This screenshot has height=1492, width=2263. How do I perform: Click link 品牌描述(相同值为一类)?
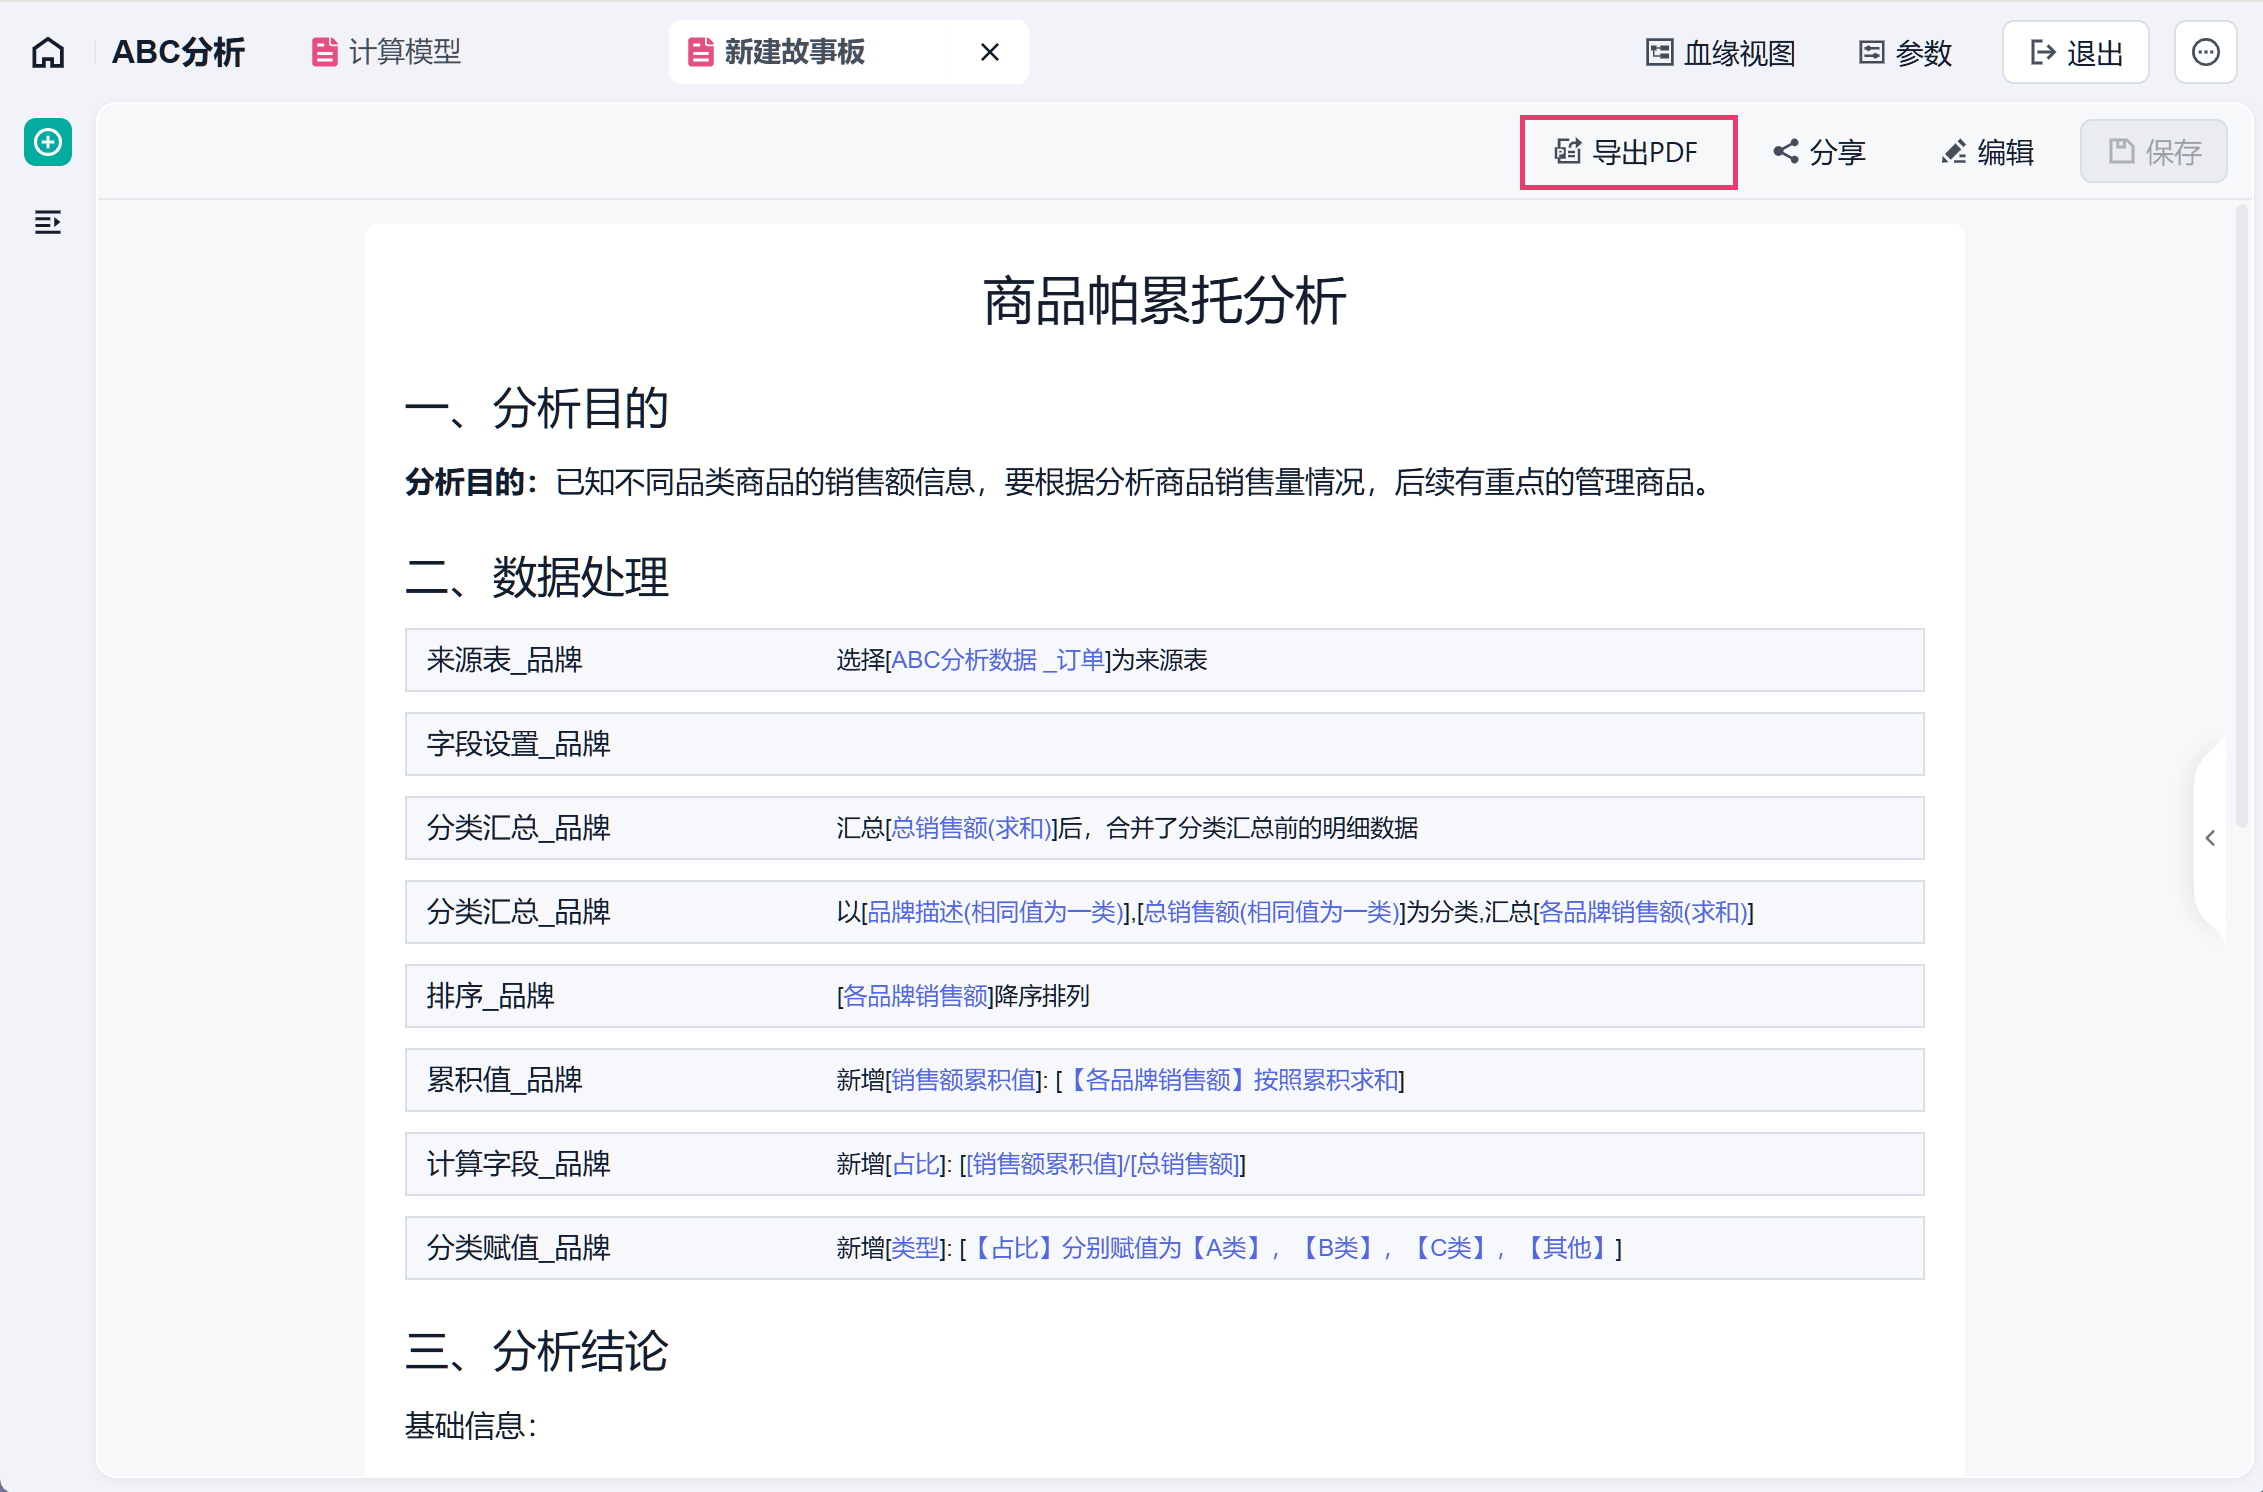click(x=994, y=912)
